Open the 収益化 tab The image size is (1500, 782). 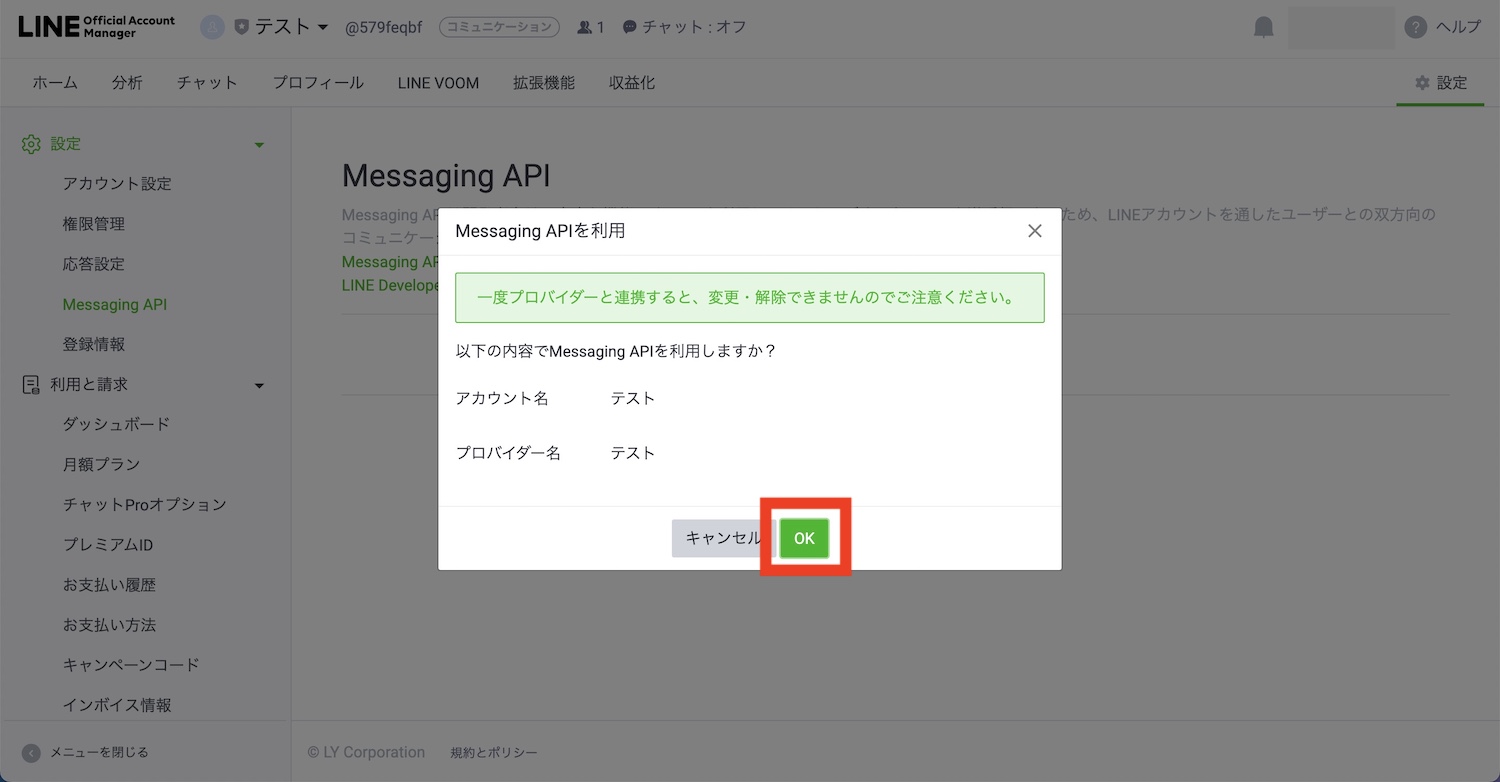coord(632,83)
